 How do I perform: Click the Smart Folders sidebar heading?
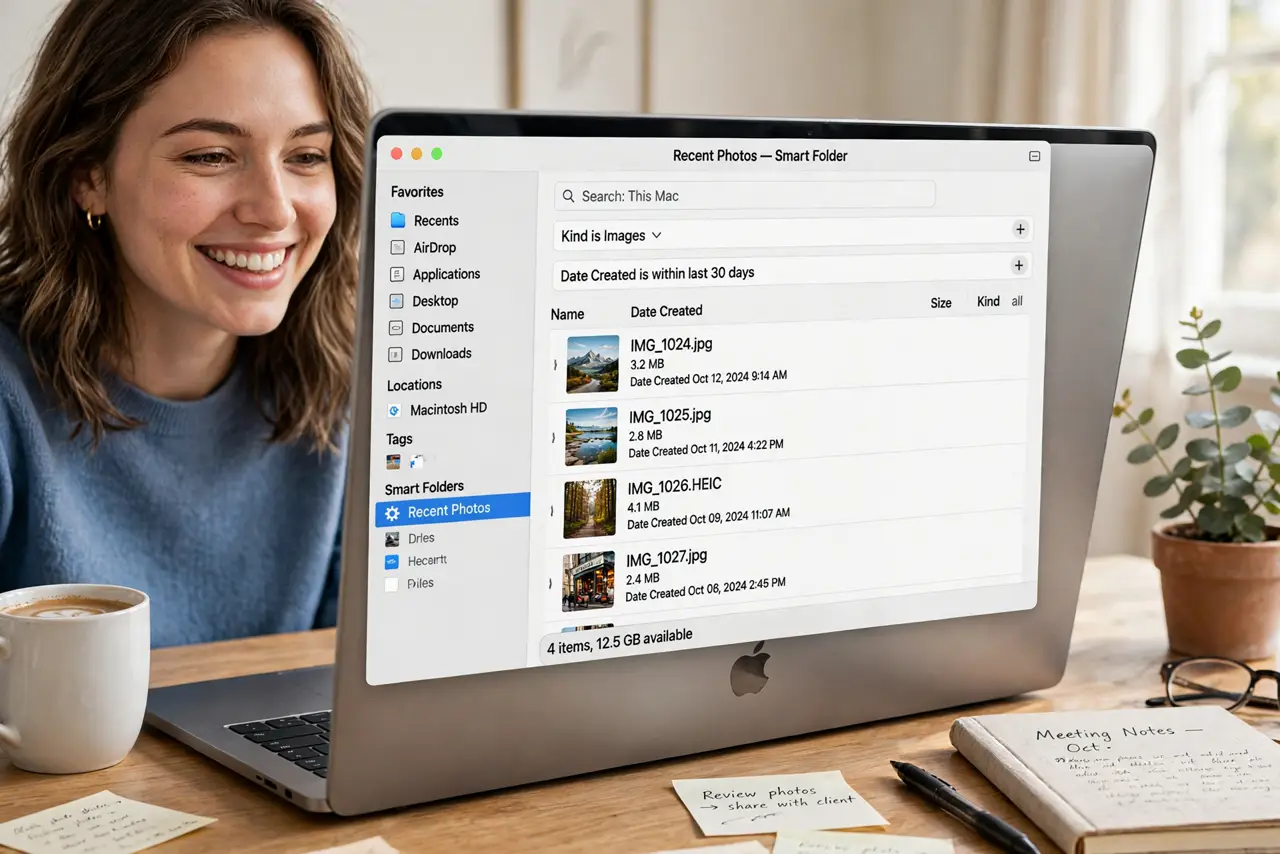click(424, 488)
